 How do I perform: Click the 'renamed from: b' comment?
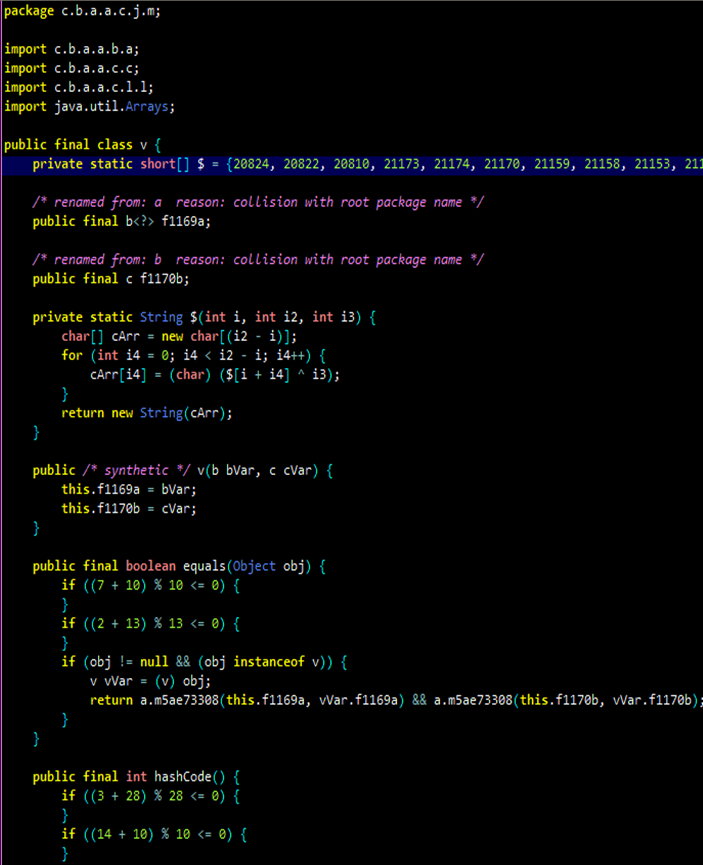pos(258,260)
